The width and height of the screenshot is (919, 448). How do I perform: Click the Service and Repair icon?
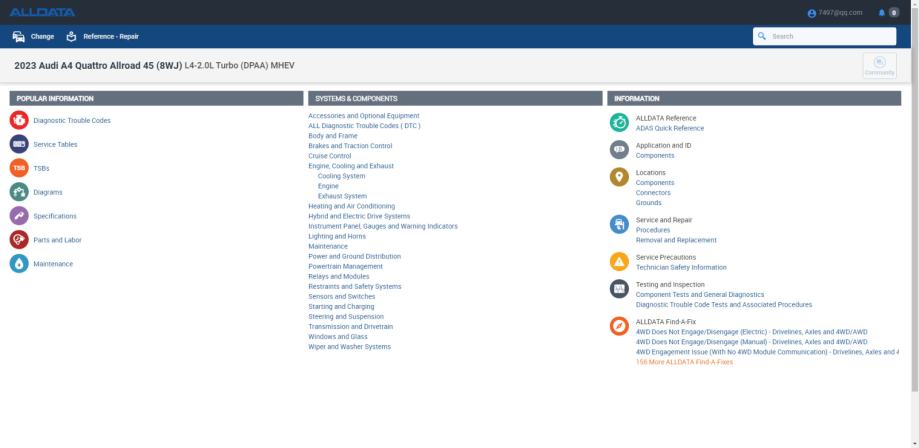(619, 225)
